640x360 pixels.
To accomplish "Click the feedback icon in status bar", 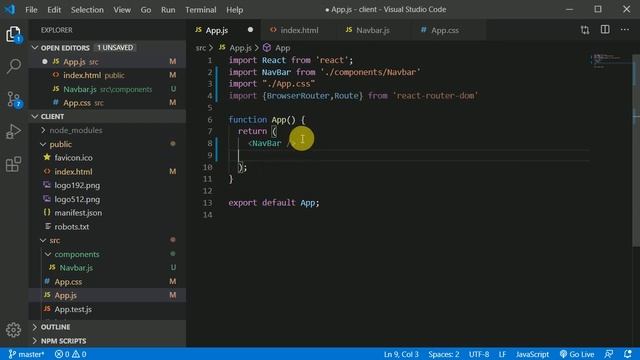I will pos(609,354).
